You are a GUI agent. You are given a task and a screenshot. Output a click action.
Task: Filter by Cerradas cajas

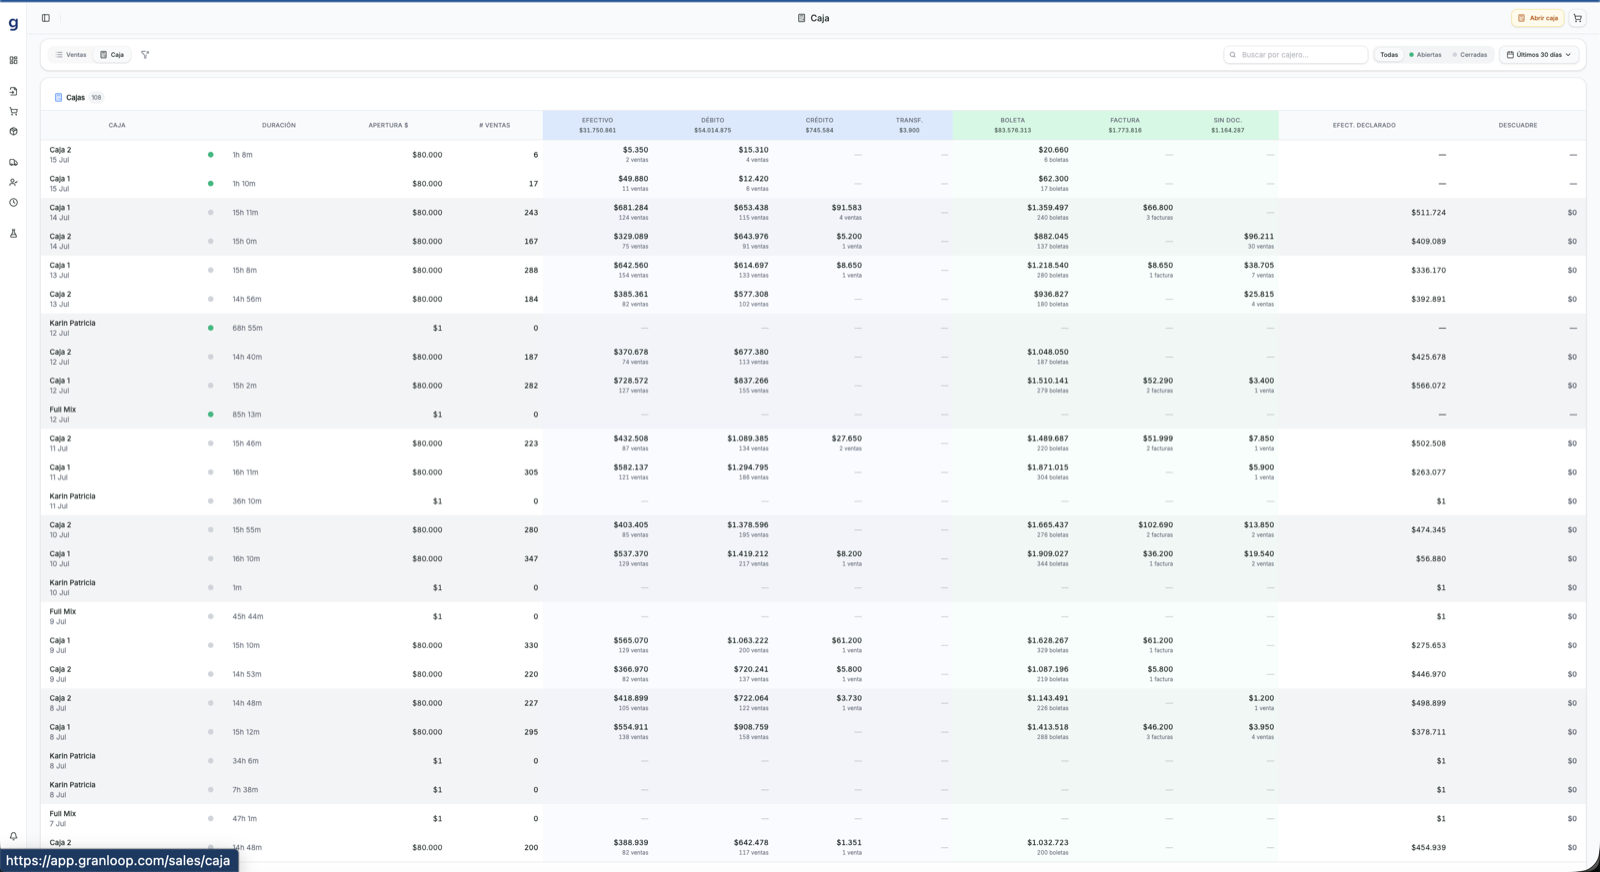click(x=1470, y=55)
